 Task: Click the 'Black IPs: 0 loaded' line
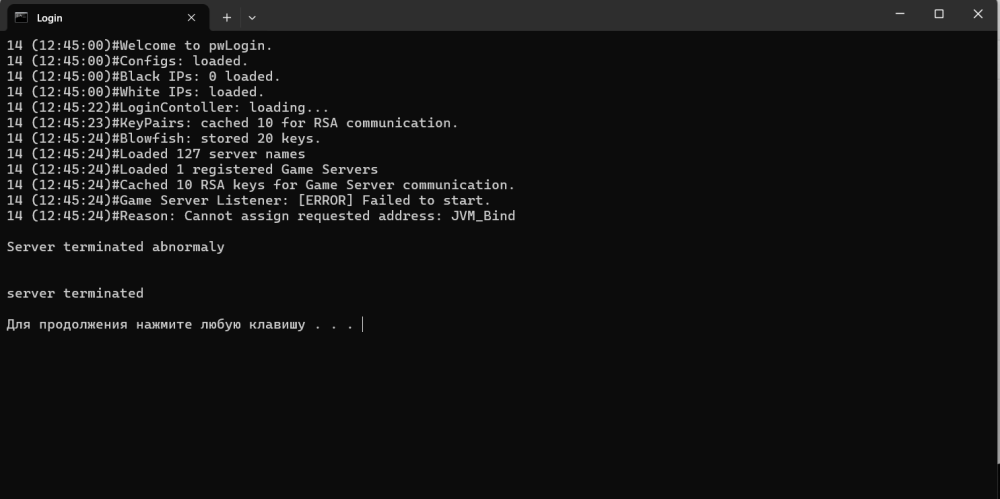(x=143, y=76)
